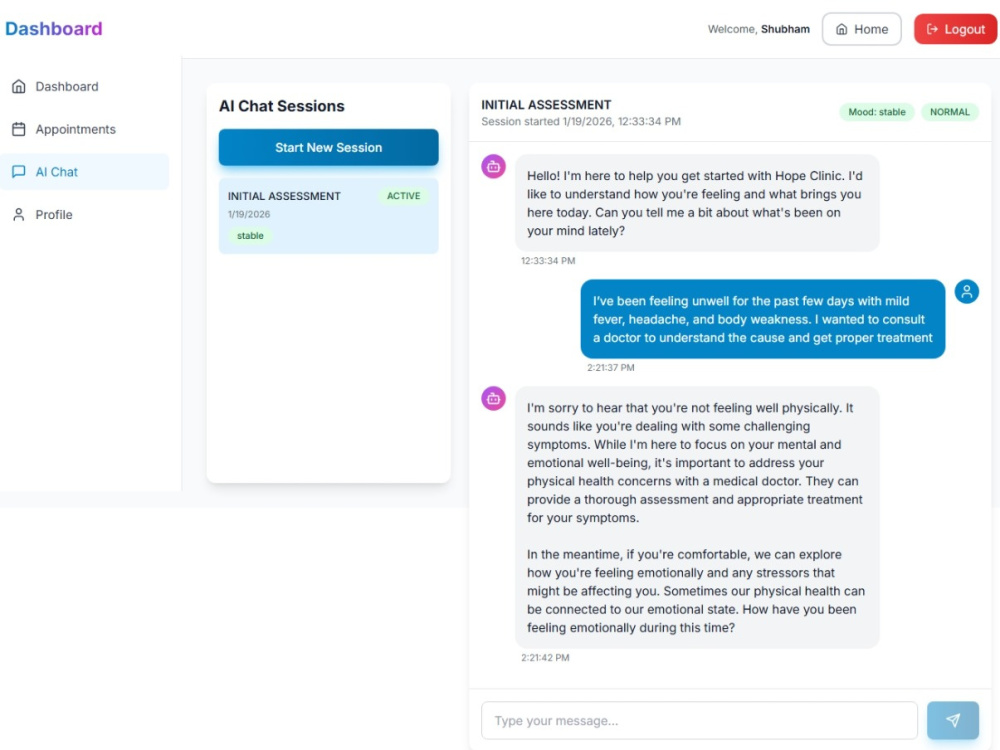Click the Dashboard gradient logo title
Screen dimensions: 1000x750
54,29
